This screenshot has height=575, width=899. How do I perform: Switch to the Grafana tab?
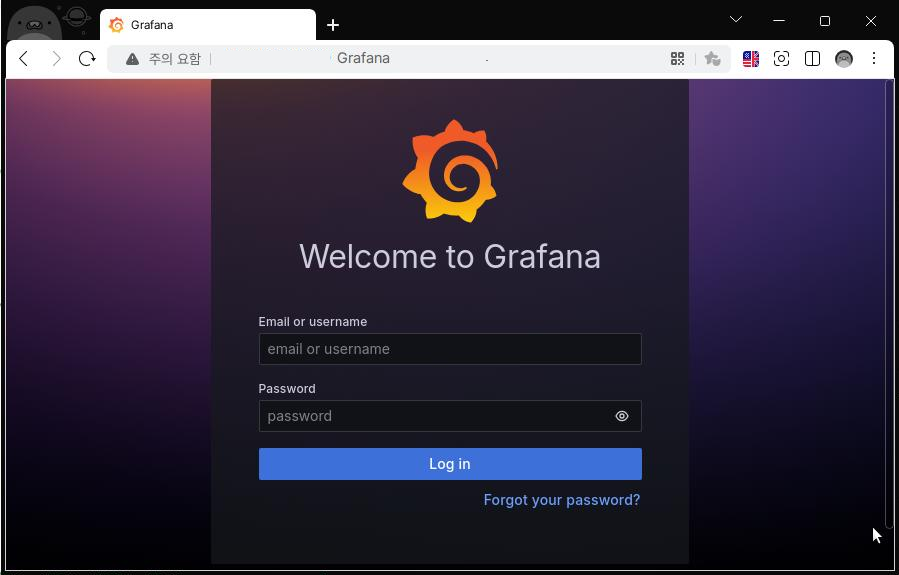pyautogui.click(x=208, y=25)
